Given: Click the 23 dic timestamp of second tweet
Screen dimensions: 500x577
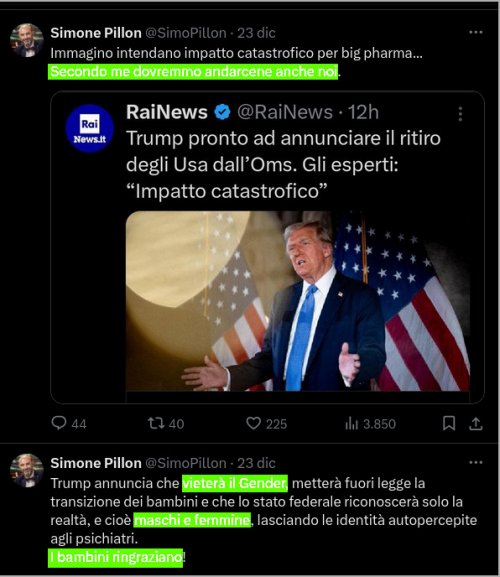Looking at the screenshot, I should click(256, 463).
